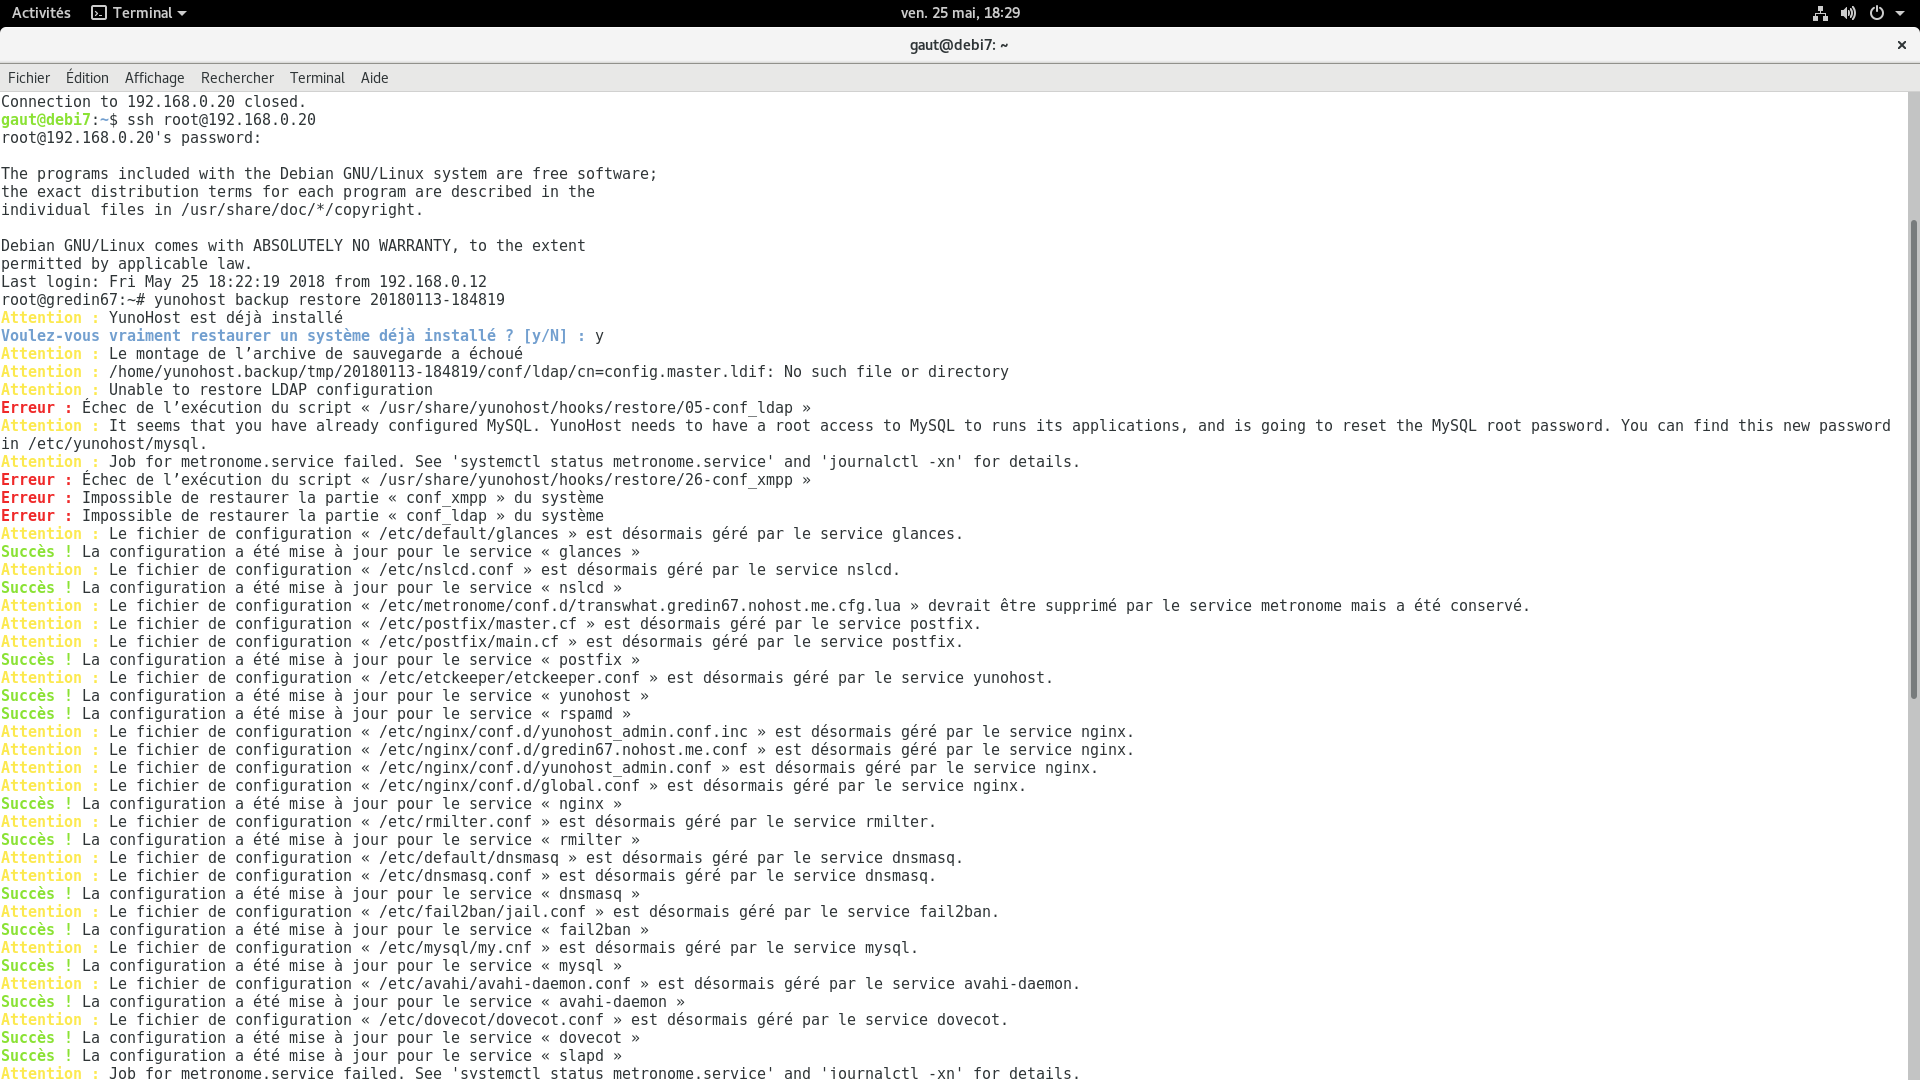Click the path '/etc/fail2ban/jail.conf'
The height and width of the screenshot is (1080, 1920).
tap(482, 912)
